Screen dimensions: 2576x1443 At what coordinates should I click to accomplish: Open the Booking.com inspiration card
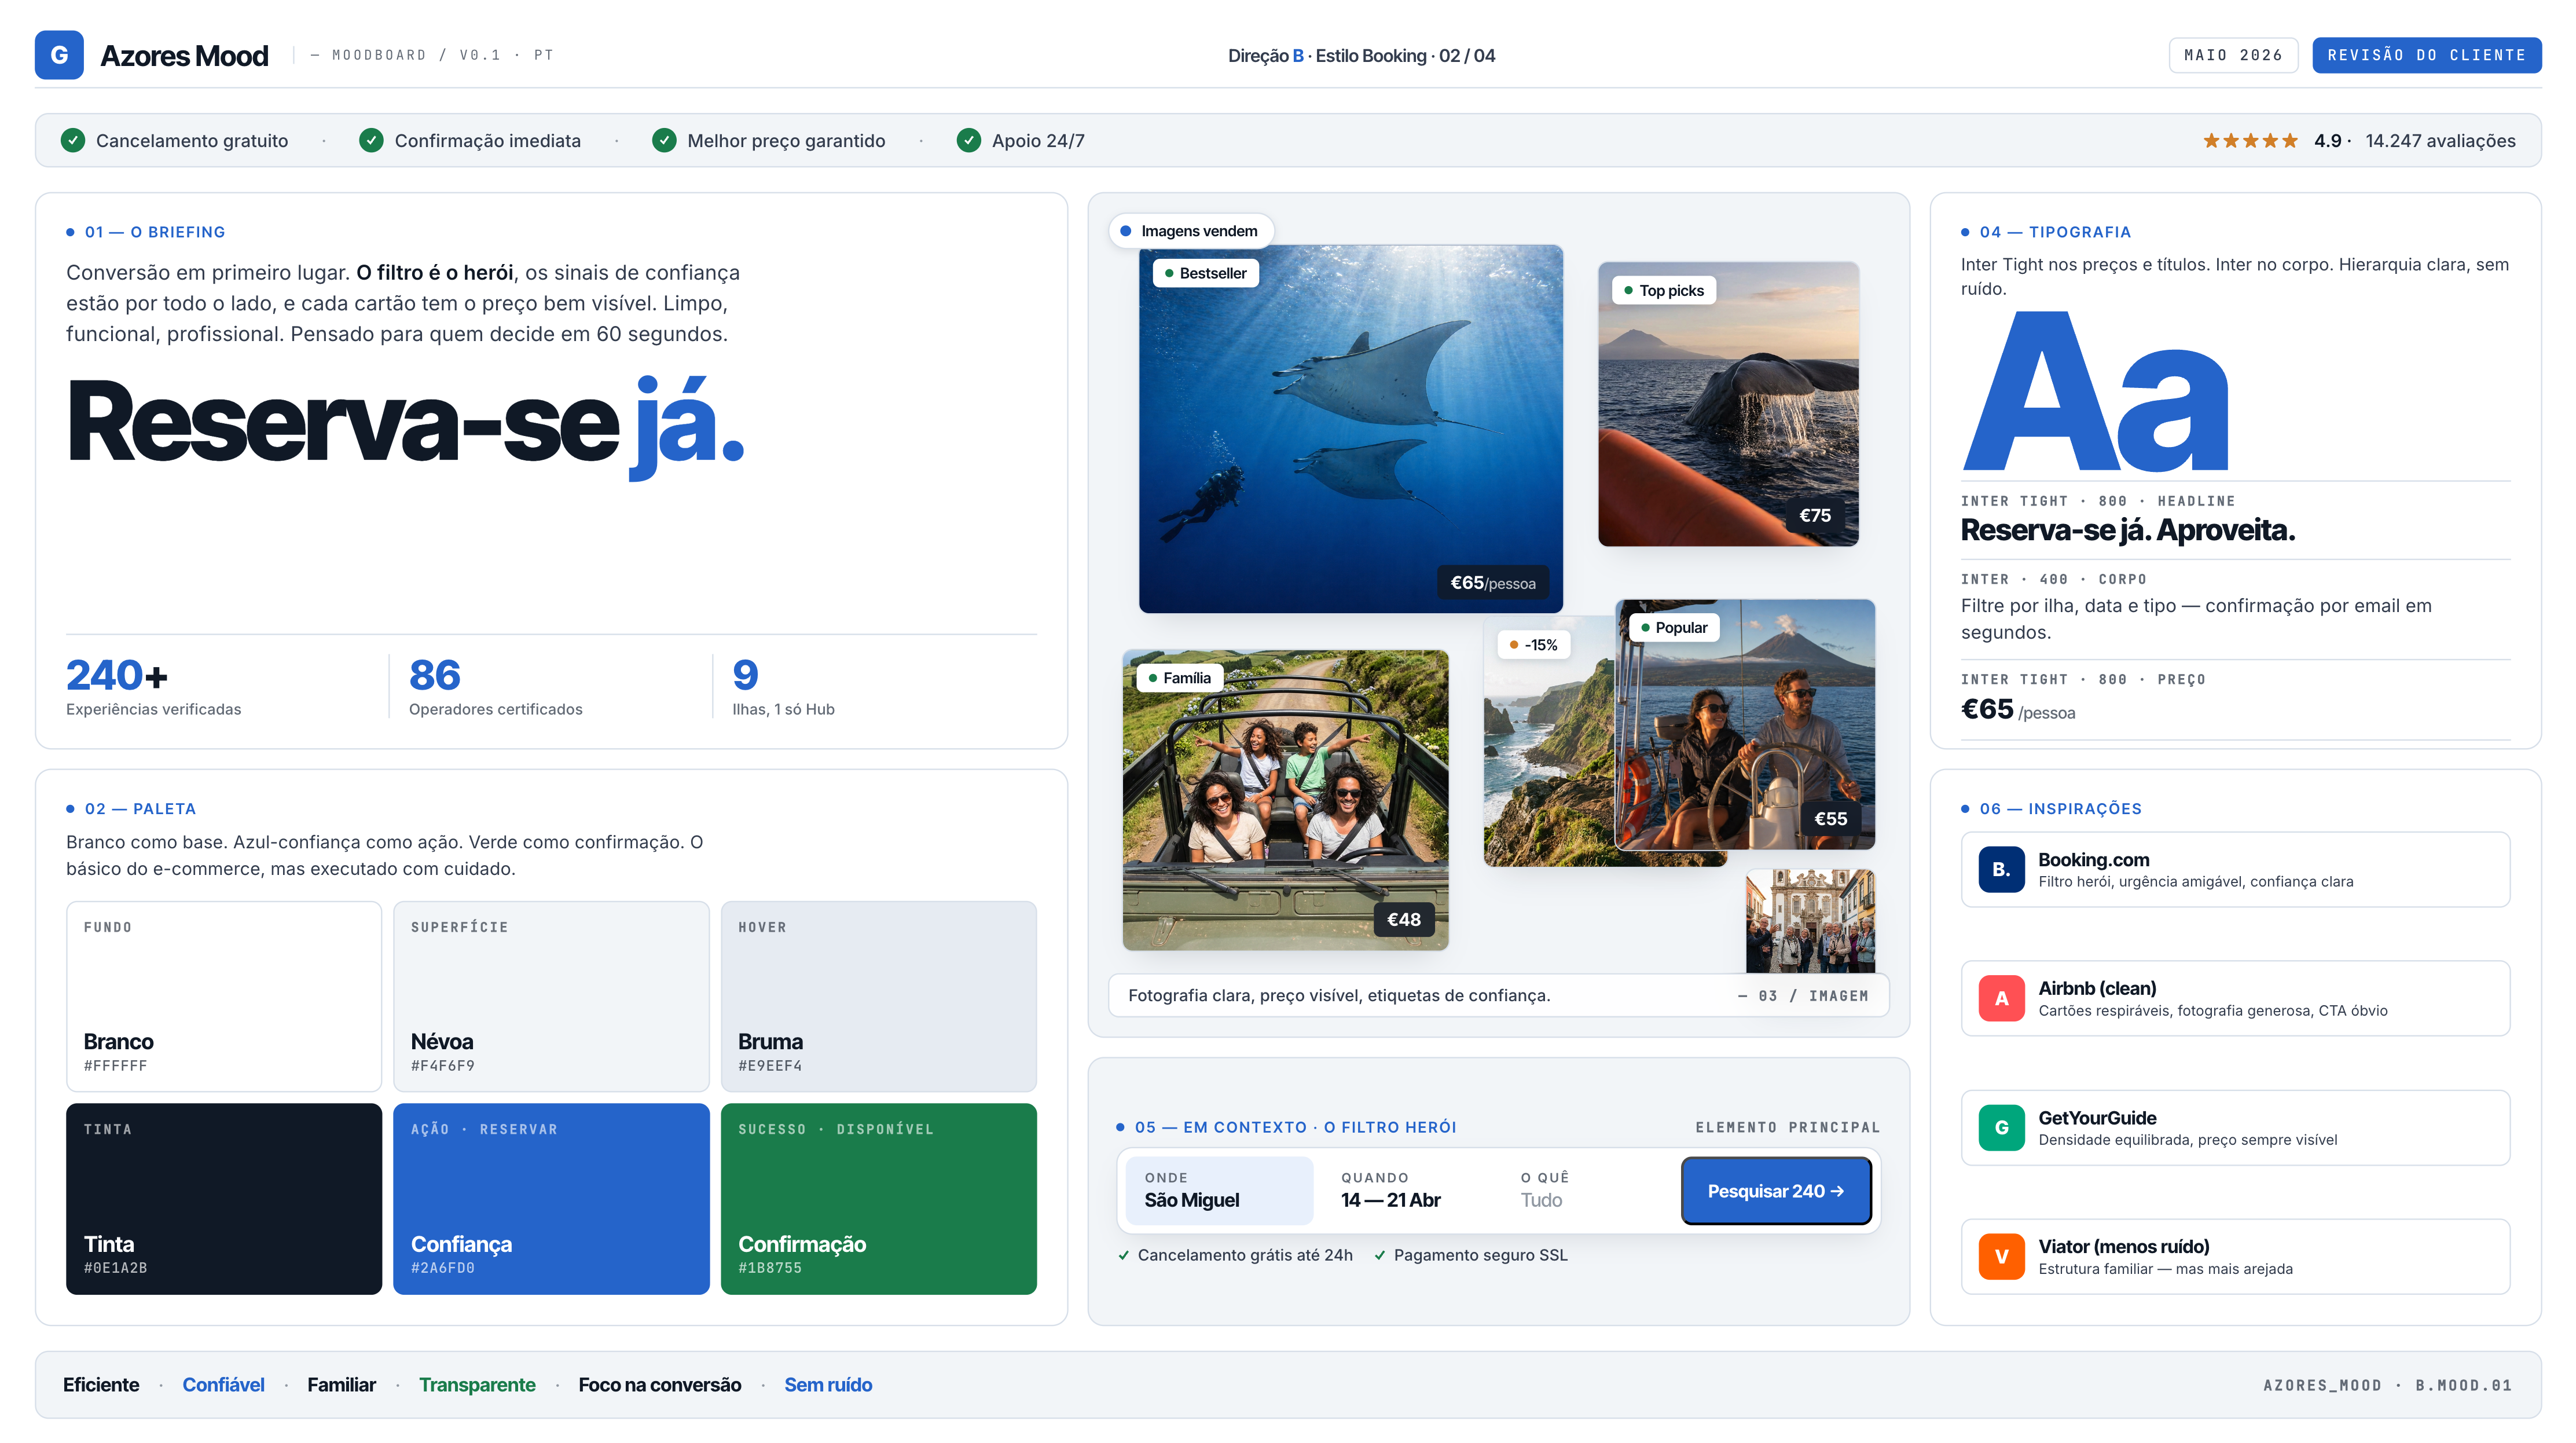tap(2235, 869)
